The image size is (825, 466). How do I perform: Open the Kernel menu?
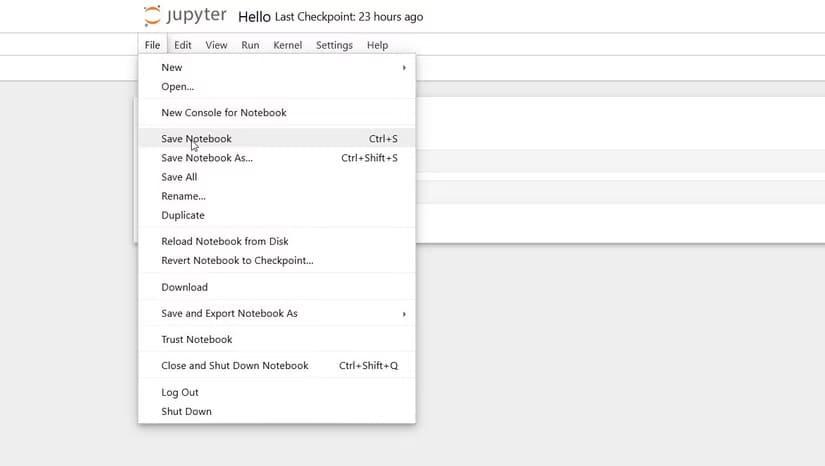coord(287,45)
